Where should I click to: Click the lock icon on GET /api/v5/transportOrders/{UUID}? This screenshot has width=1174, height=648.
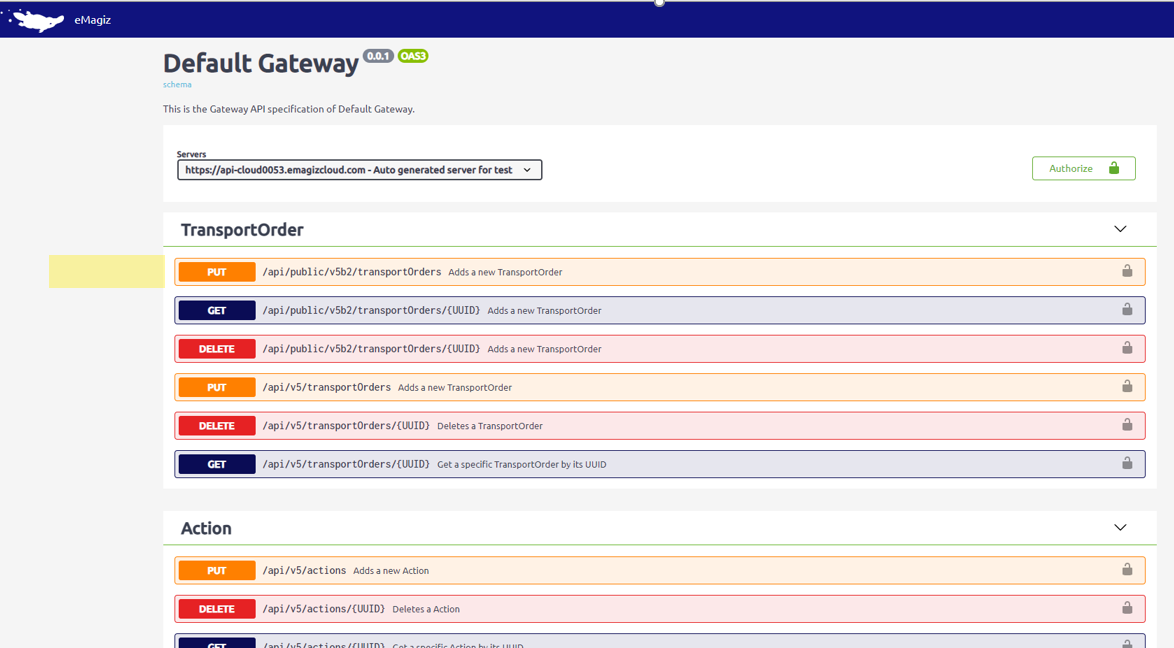point(1128,463)
